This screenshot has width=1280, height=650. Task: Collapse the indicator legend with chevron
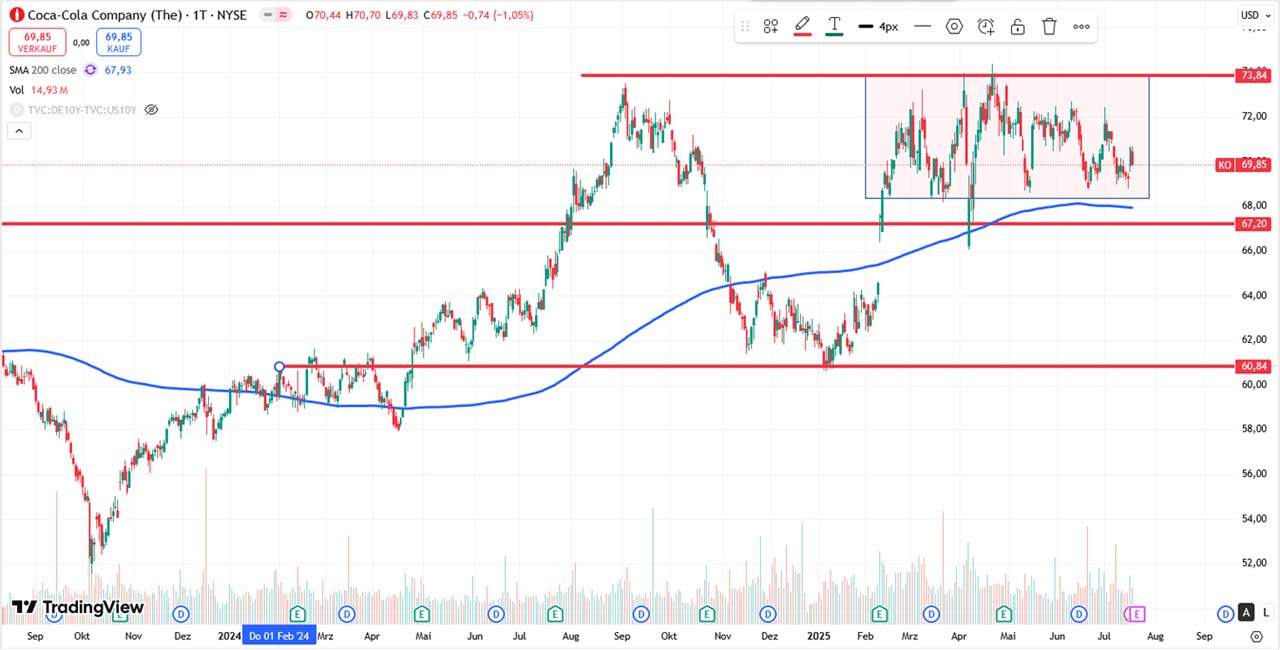pyautogui.click(x=17, y=130)
